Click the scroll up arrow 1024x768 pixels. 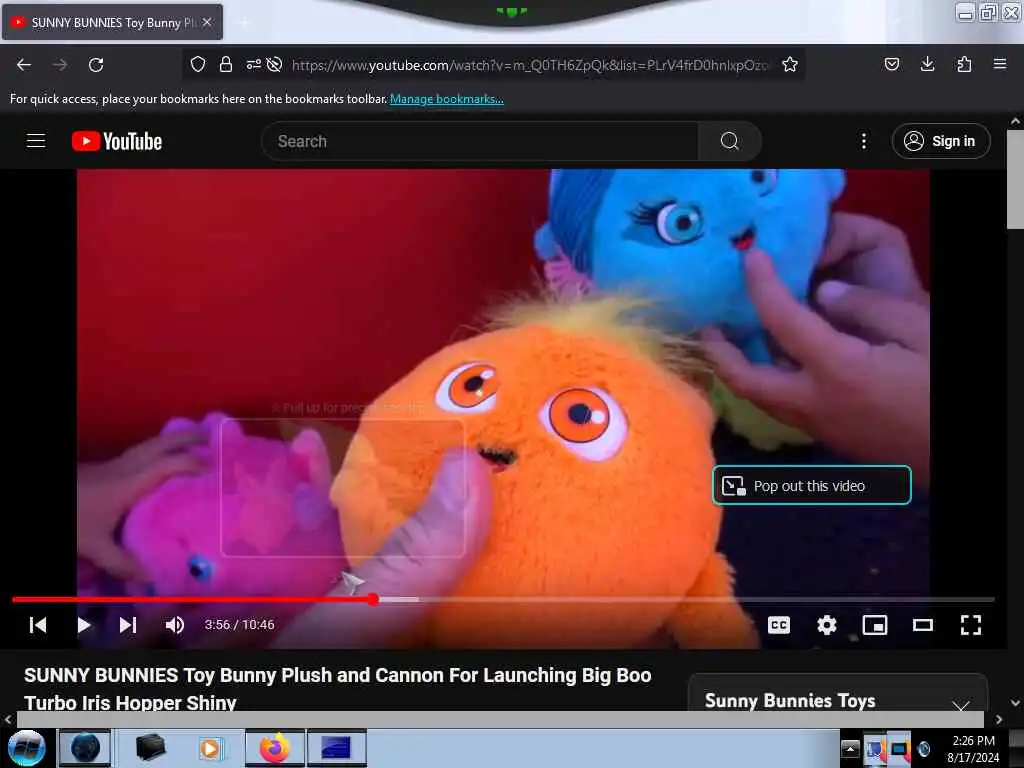[x=1016, y=121]
